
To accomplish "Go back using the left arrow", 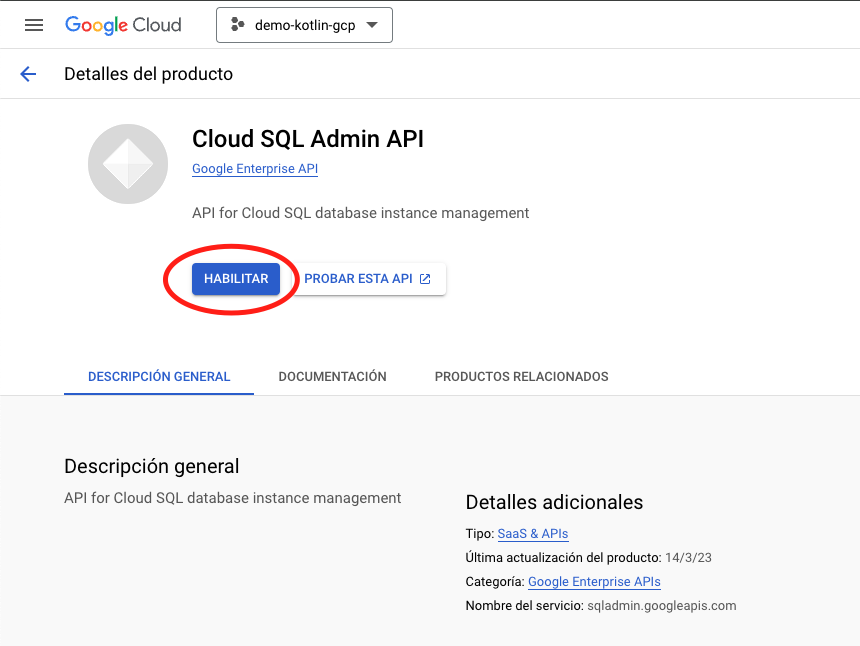I will 28,74.
